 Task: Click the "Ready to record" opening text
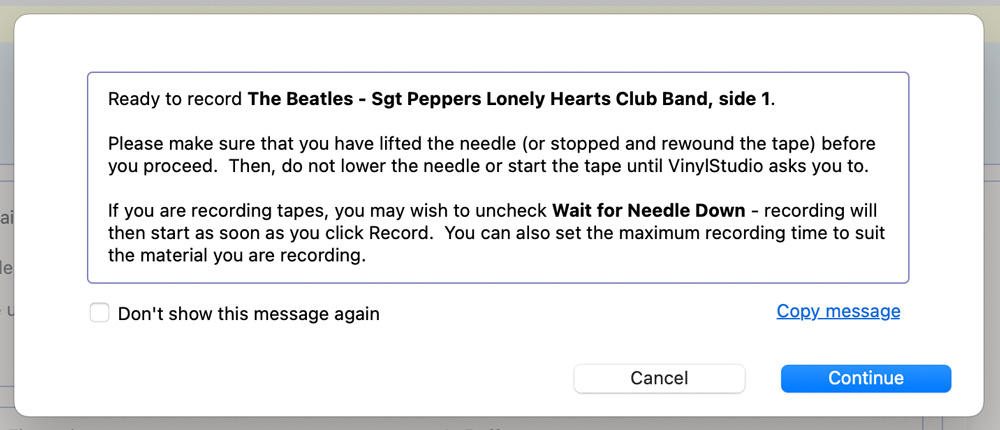[175, 99]
